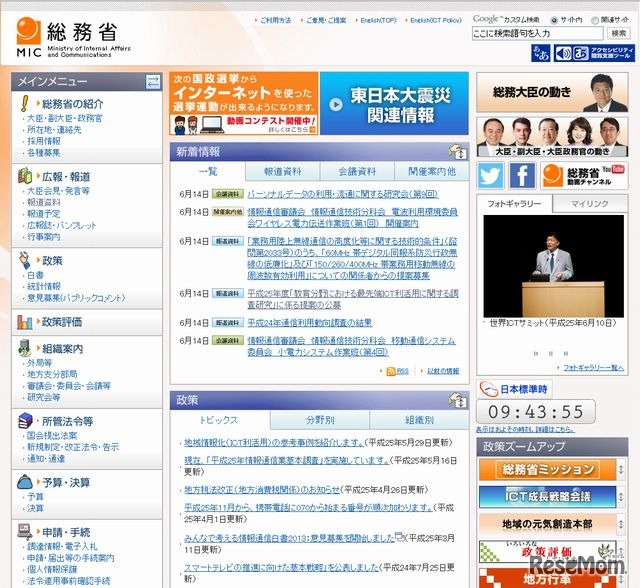Screen dimensions: 640x588
Task: Click the RSS feed icon
Action: point(391,371)
